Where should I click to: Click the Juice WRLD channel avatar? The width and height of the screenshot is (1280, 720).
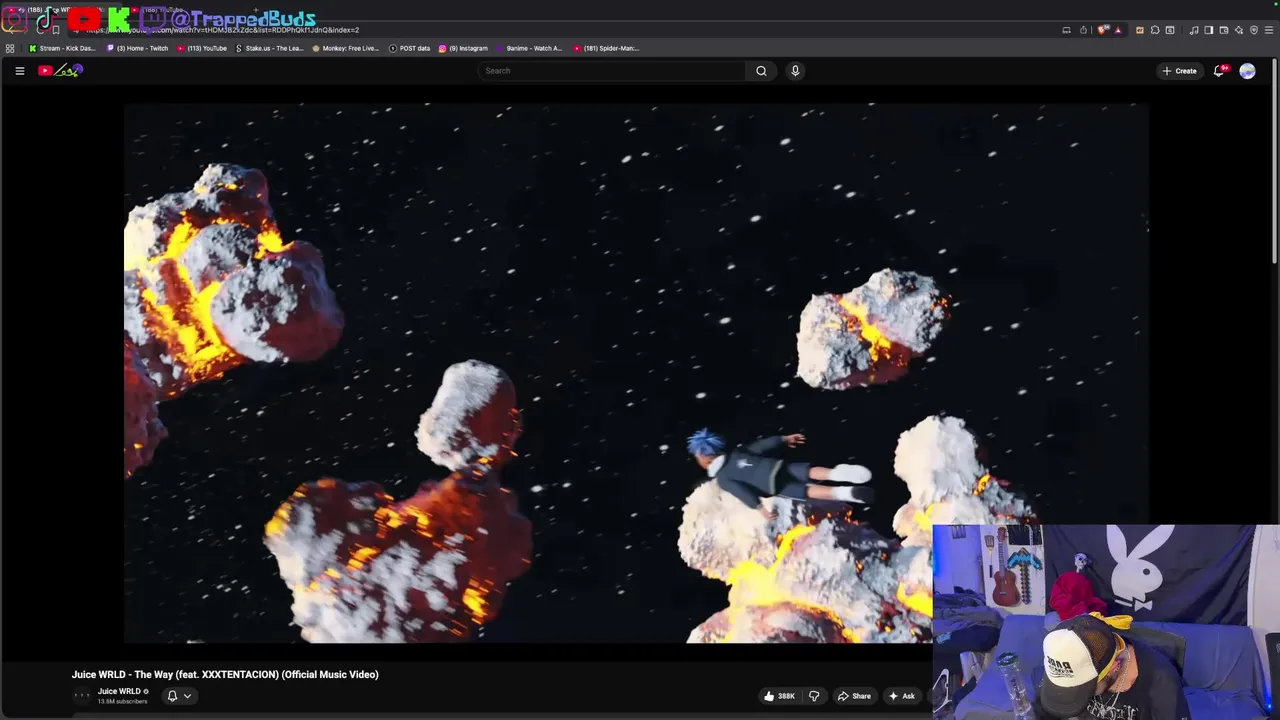tap(82, 696)
